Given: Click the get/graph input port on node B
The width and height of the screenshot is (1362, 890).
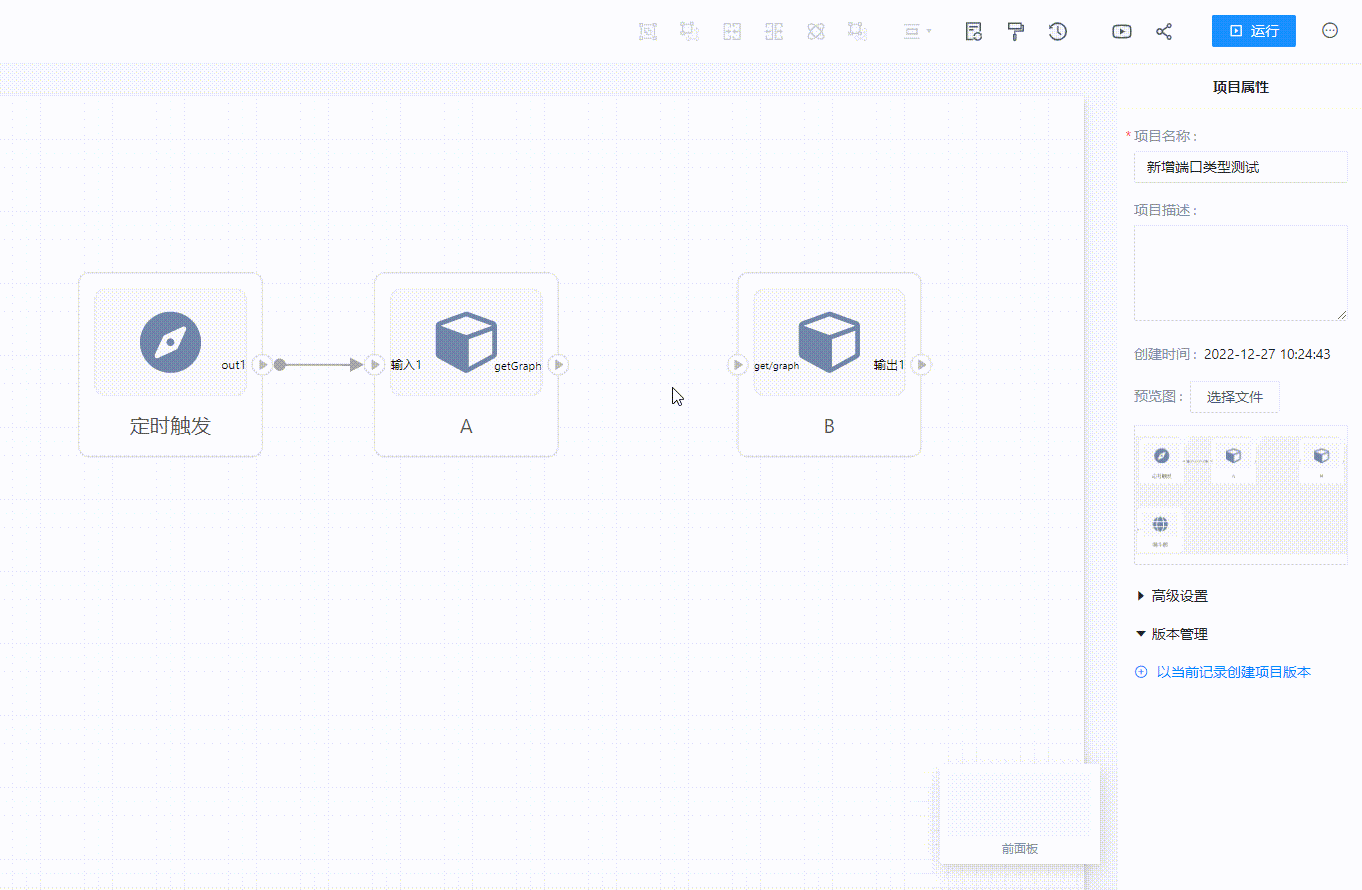Looking at the screenshot, I should coord(738,365).
